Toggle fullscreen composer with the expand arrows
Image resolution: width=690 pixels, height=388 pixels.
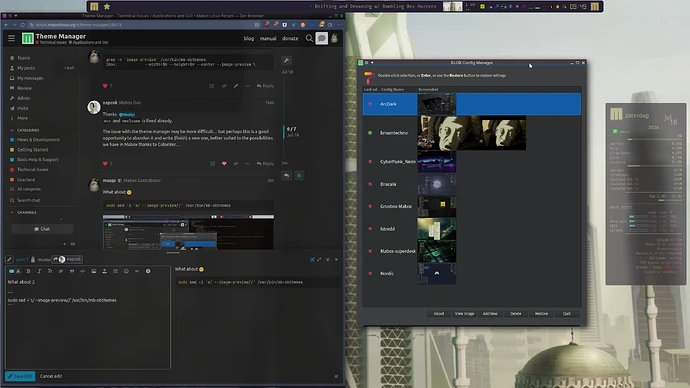(319, 260)
